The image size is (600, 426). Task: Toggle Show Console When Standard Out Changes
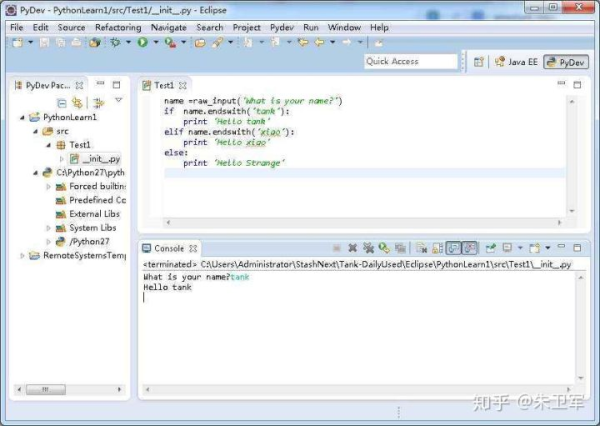click(x=453, y=248)
